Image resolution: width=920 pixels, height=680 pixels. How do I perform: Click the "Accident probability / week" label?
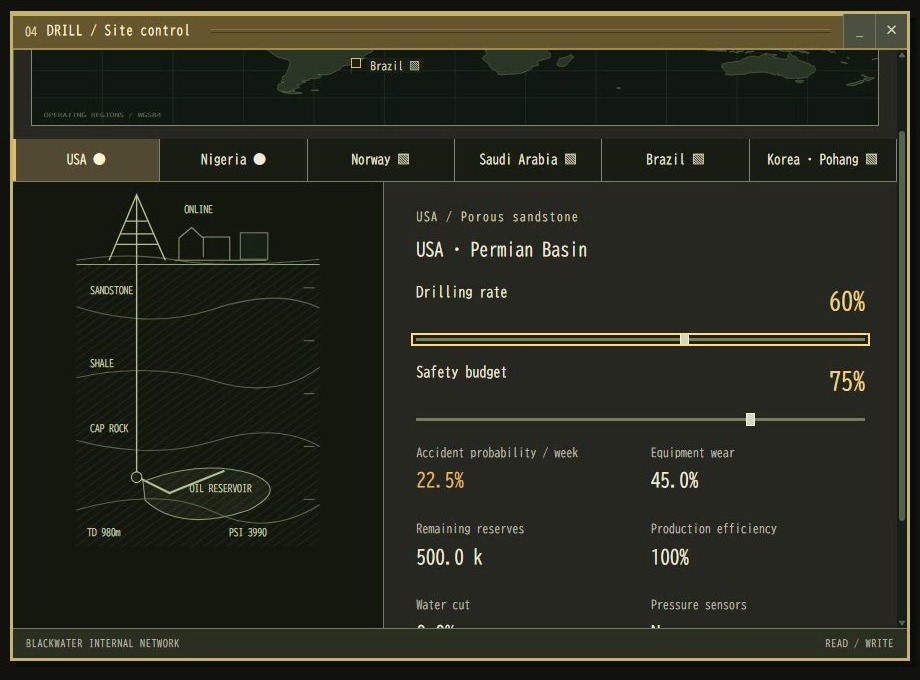pyautogui.click(x=497, y=453)
